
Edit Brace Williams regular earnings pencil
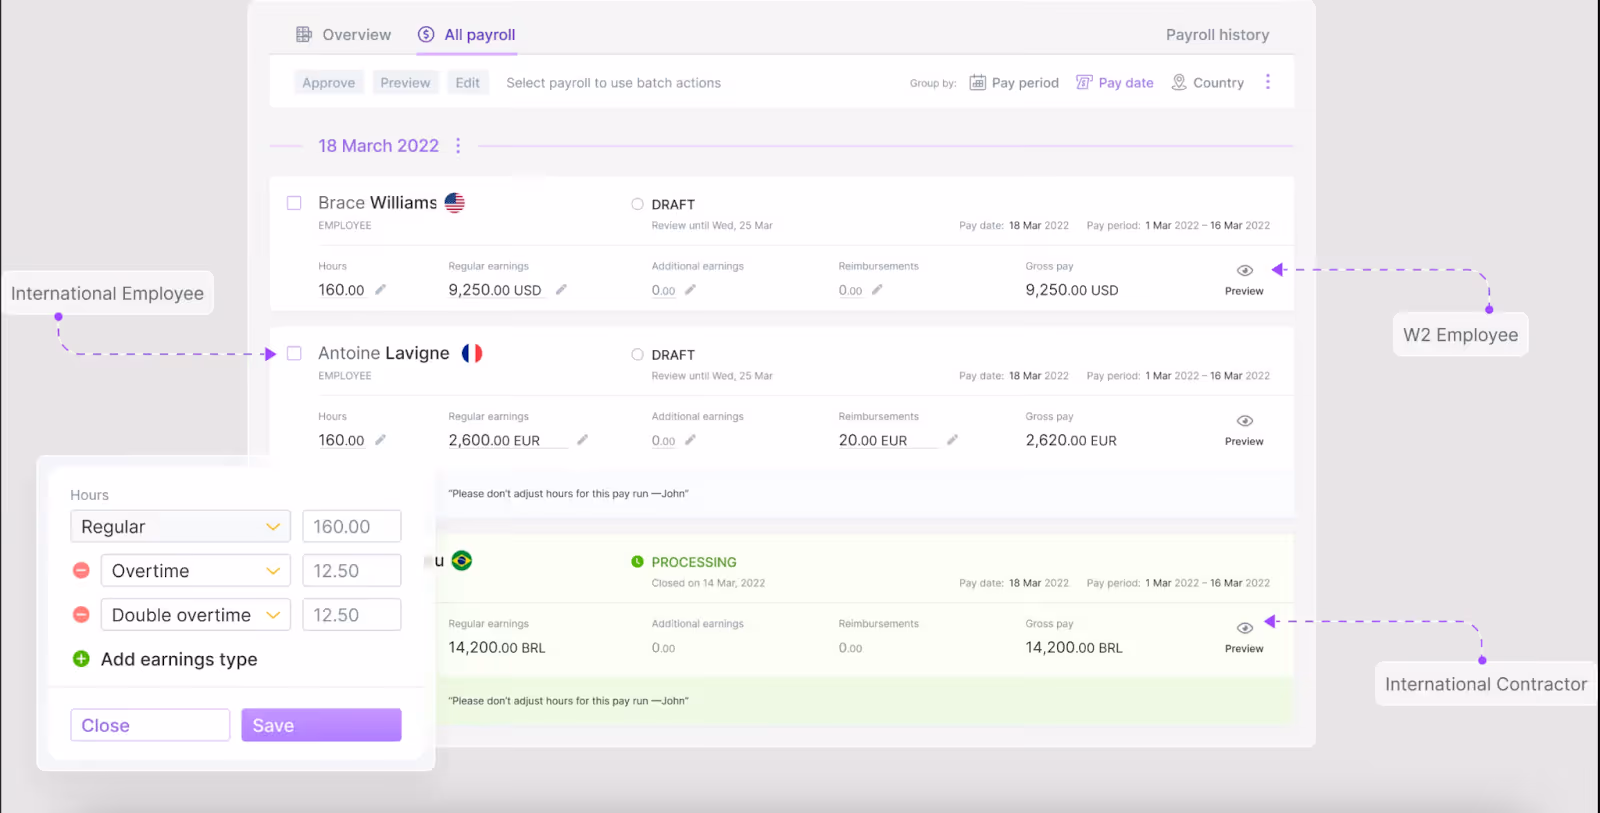click(561, 290)
